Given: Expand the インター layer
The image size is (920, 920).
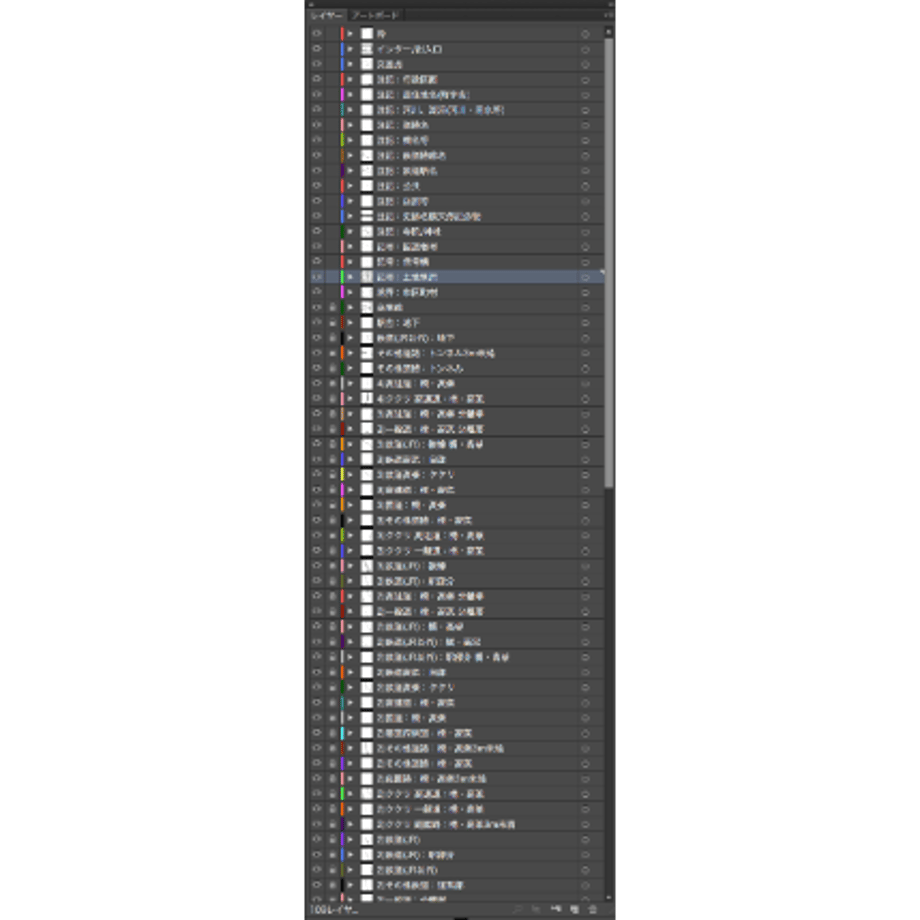Looking at the screenshot, I should click(x=350, y=49).
